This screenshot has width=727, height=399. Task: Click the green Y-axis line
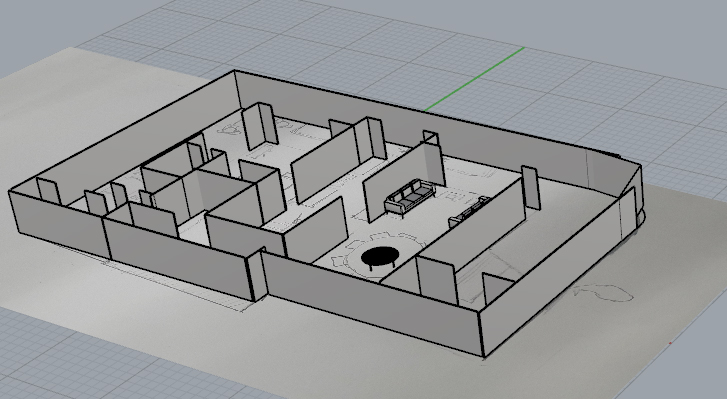coord(474,79)
